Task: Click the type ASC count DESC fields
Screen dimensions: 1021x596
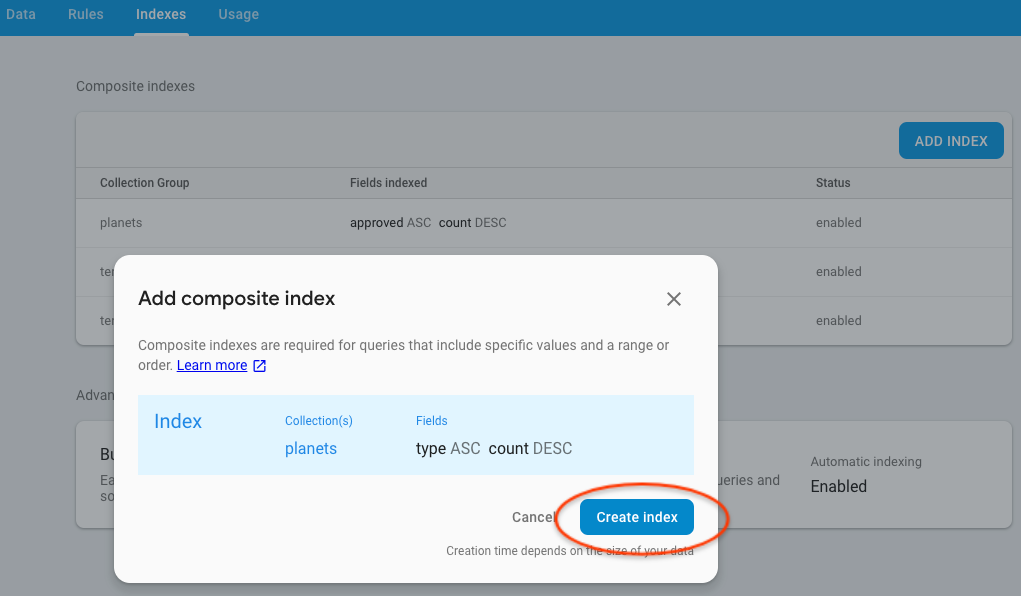Action: click(494, 449)
